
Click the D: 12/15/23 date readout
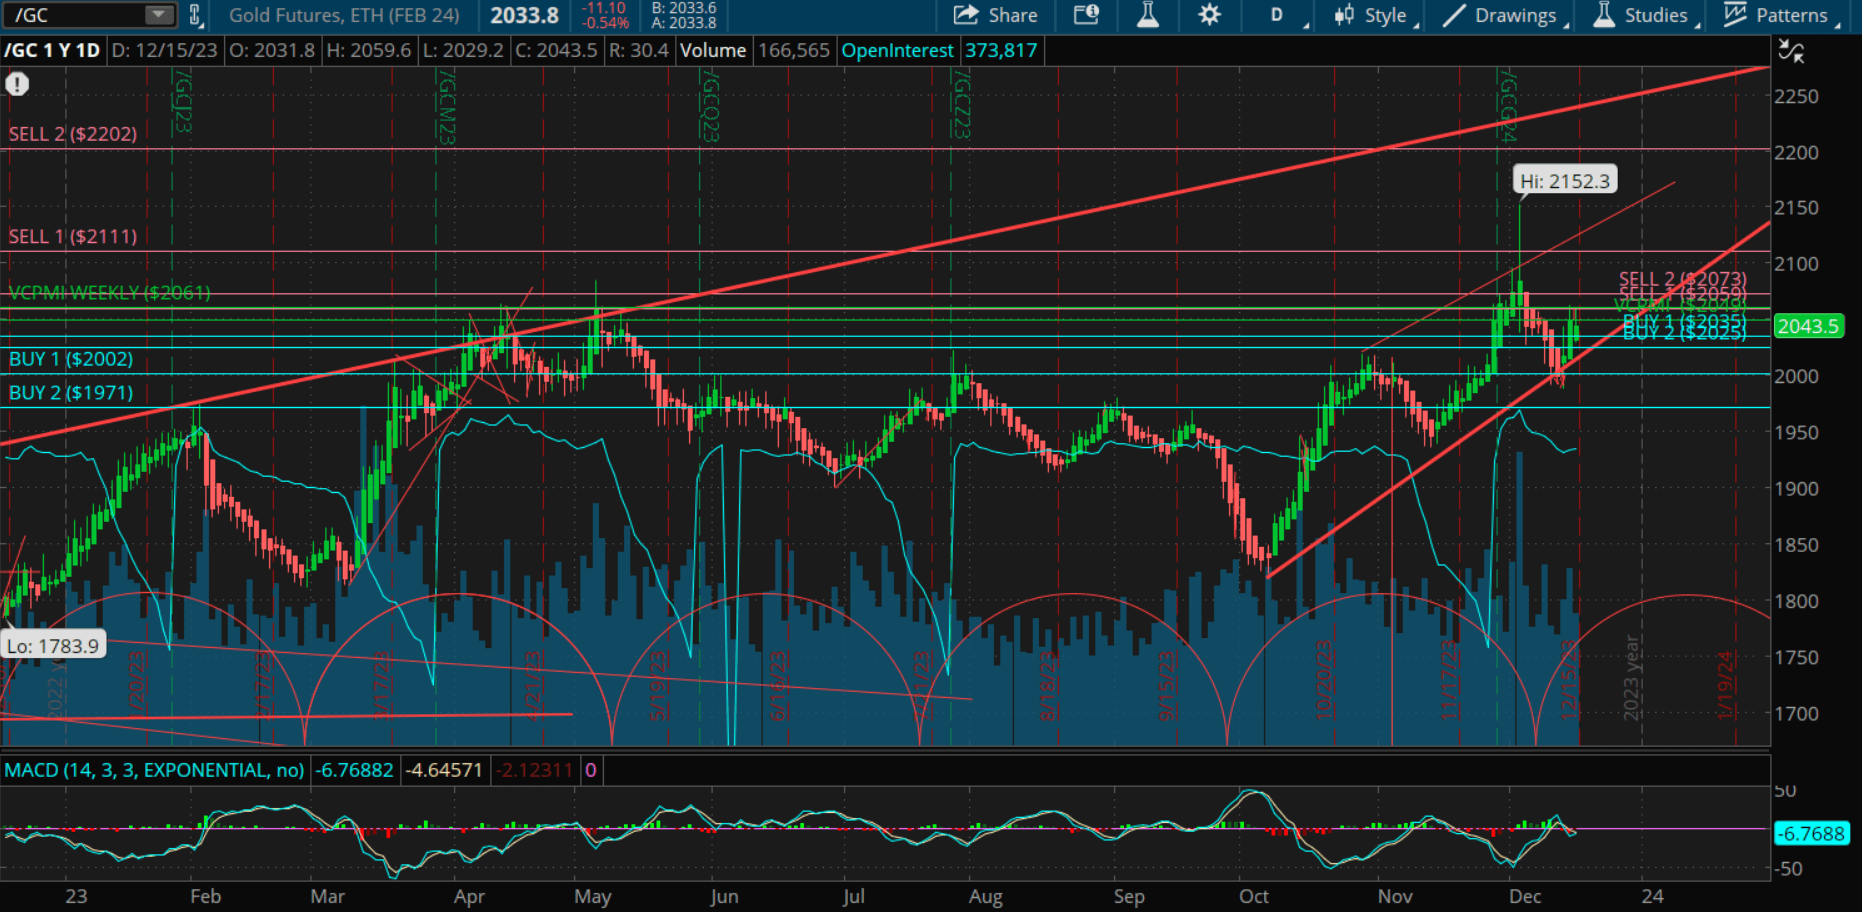164,50
